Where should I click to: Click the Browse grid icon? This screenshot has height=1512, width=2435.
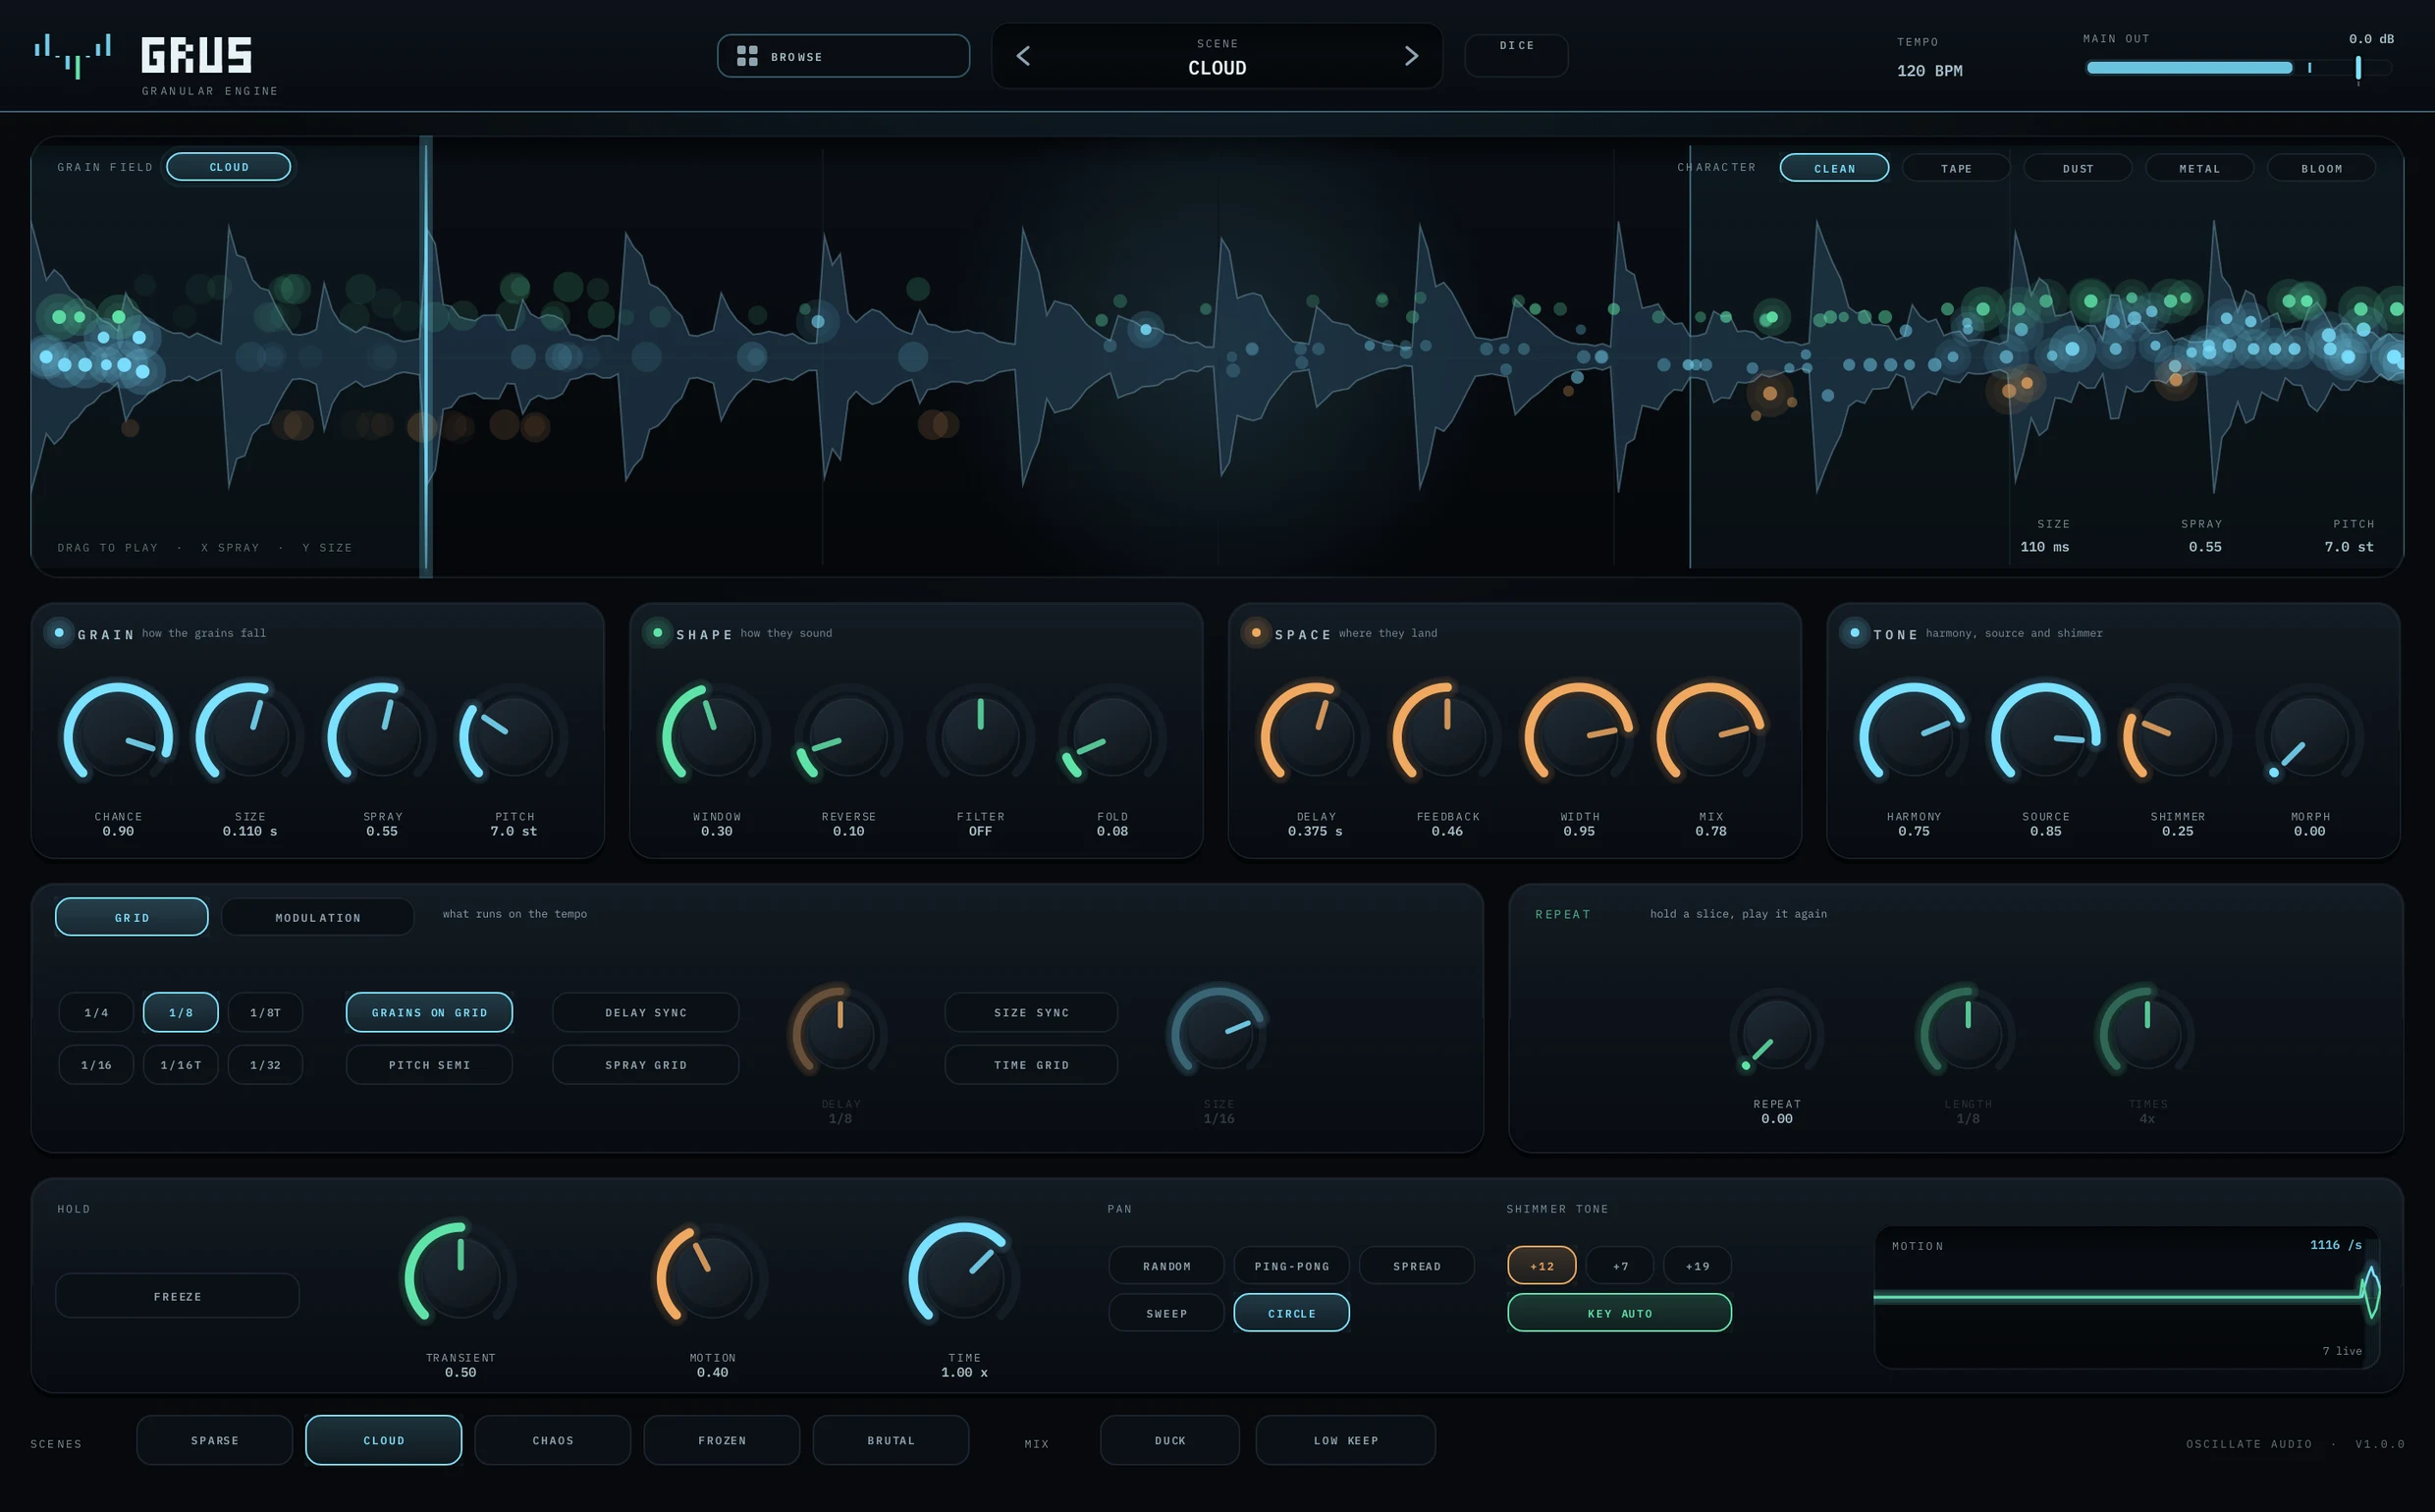click(746, 56)
